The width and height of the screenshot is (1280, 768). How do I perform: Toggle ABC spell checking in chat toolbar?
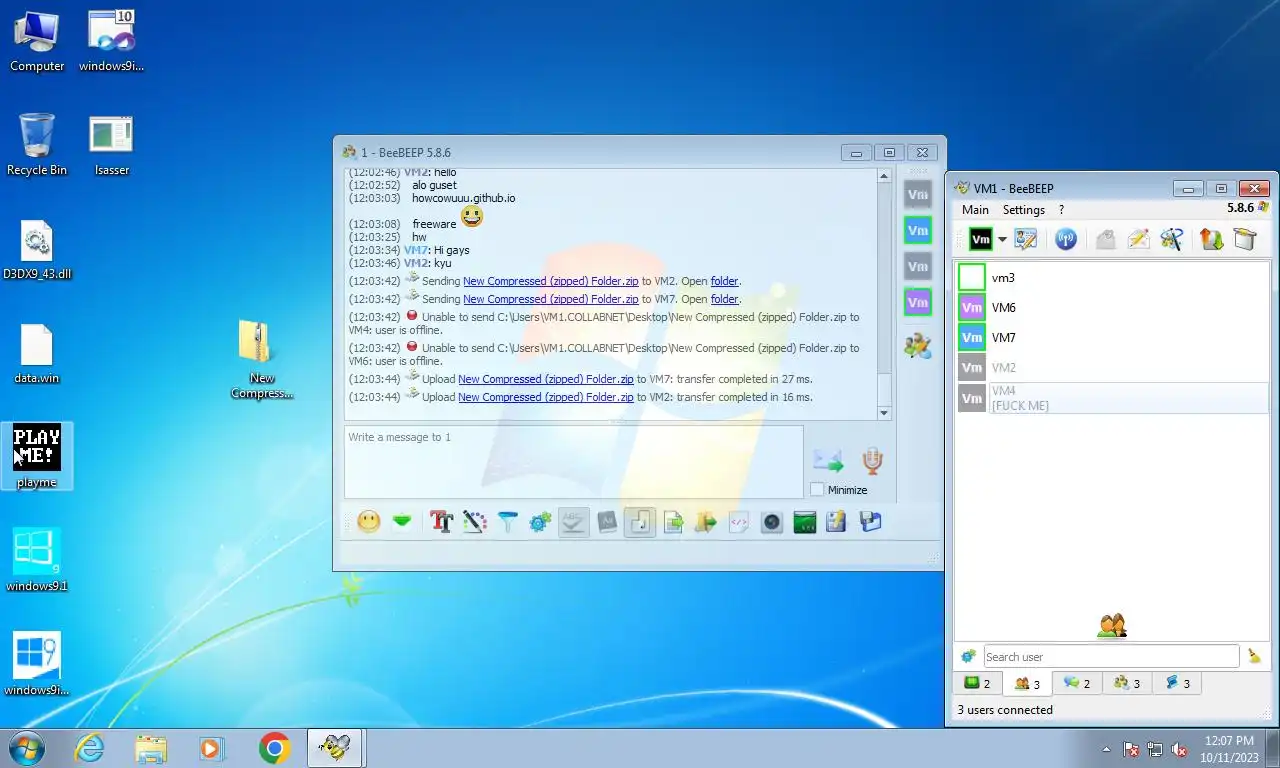point(574,522)
